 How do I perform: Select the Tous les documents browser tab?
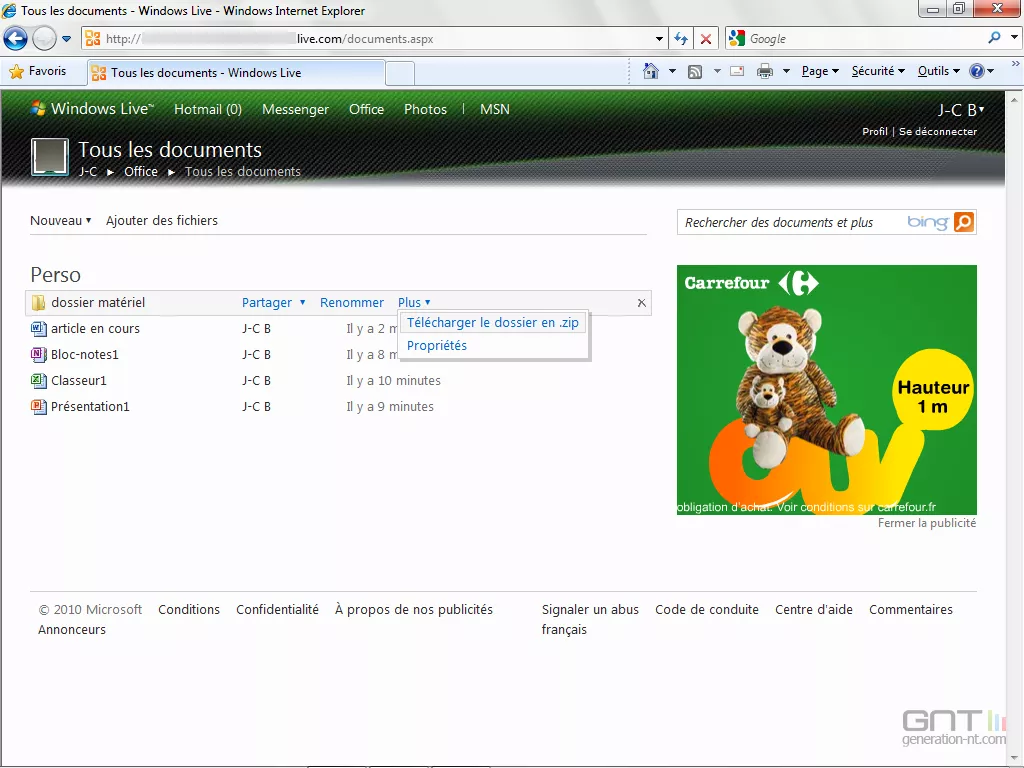point(236,72)
